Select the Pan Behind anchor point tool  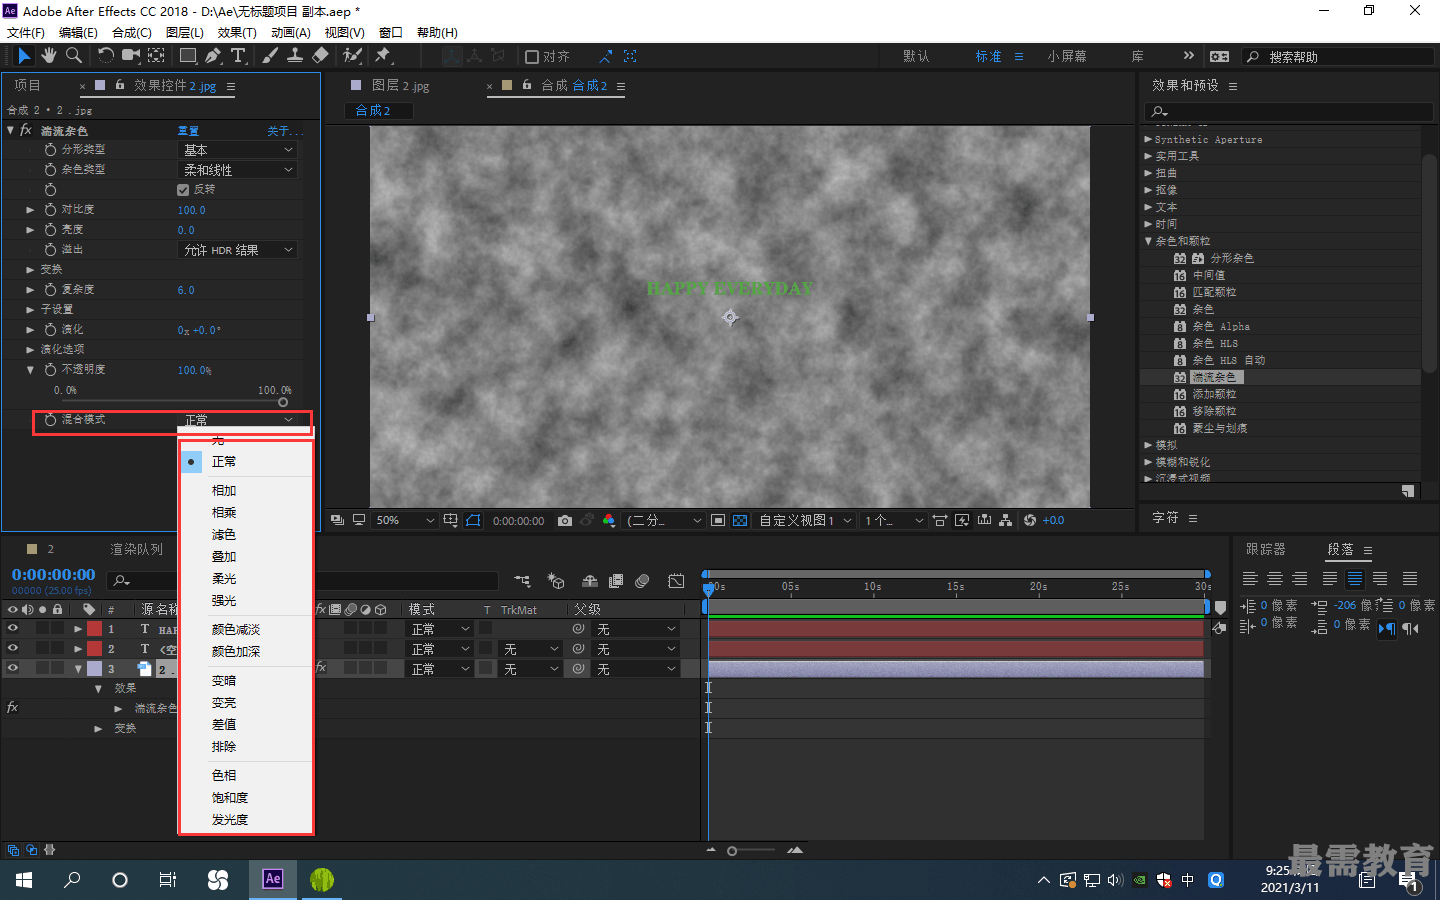(157, 56)
